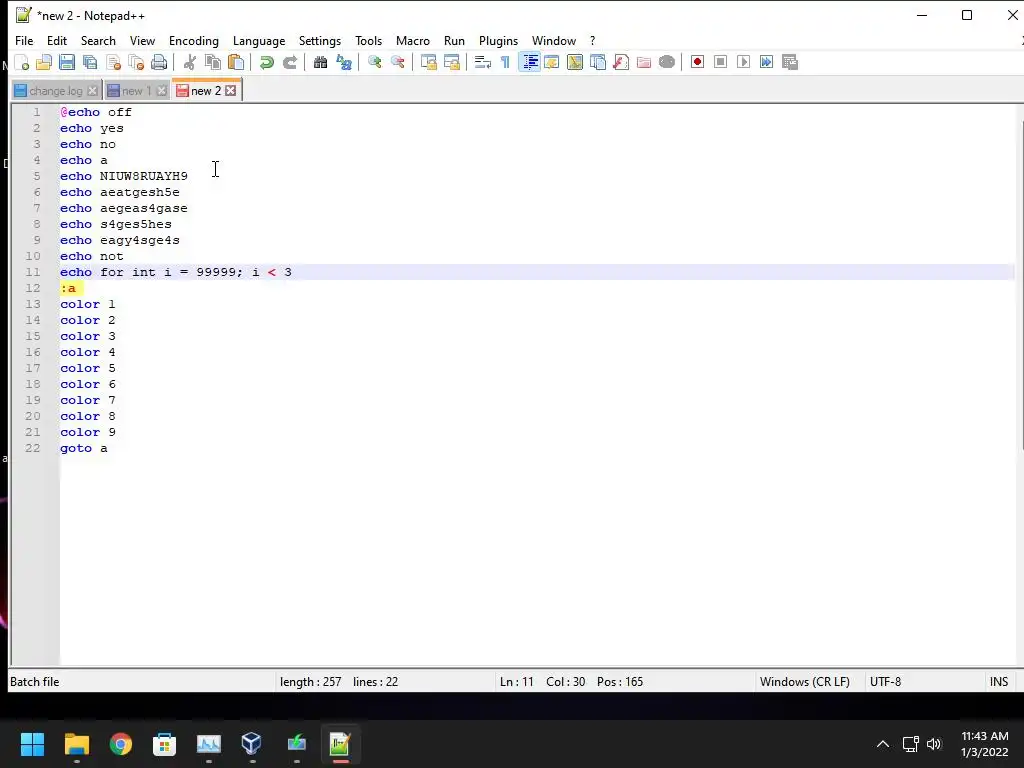The image size is (1024, 768).
Task: Close current document using toolbar icon
Action: point(113,62)
